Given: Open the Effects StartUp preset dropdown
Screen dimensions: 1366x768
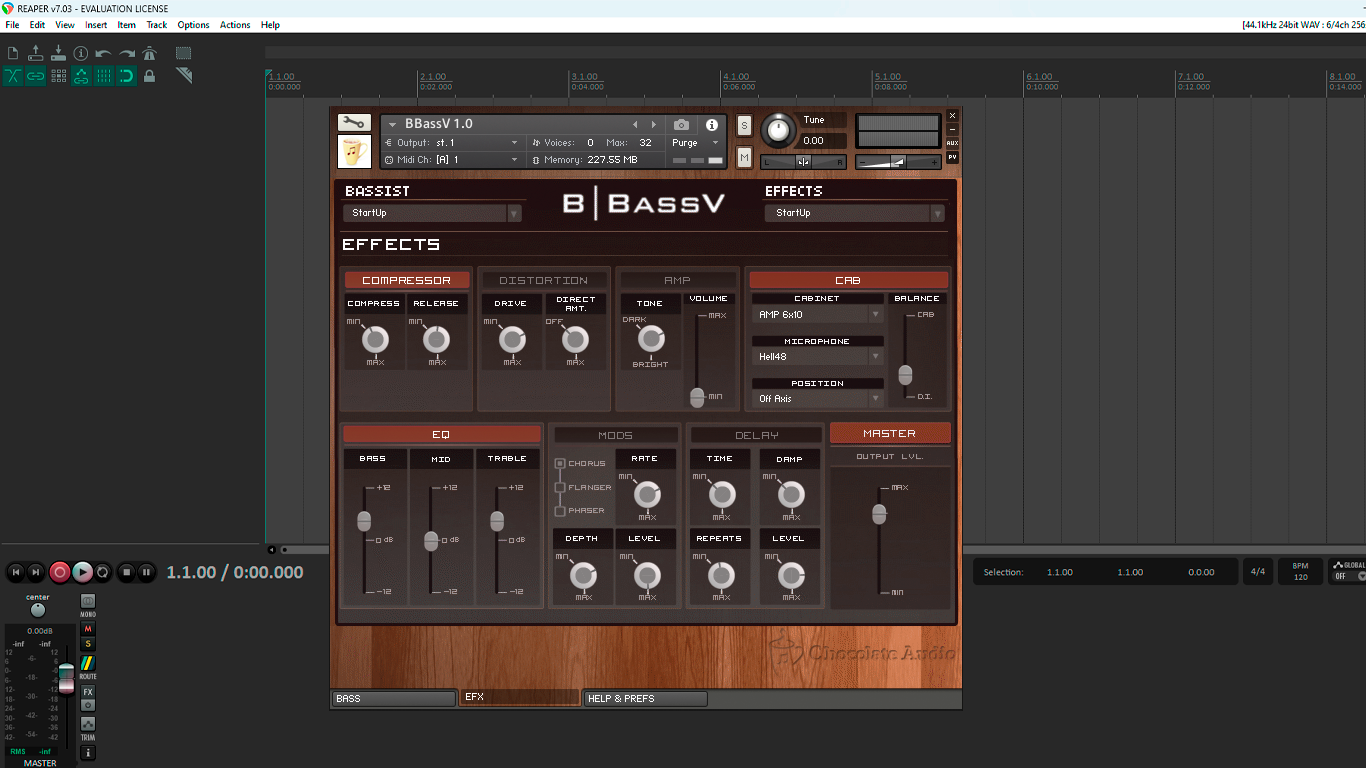Looking at the screenshot, I should point(854,213).
